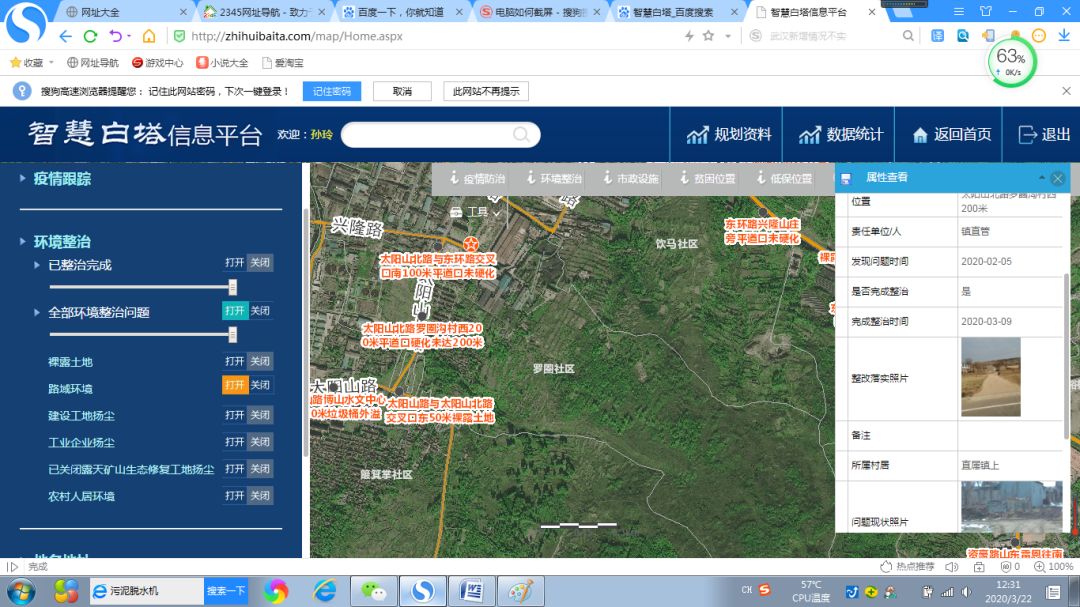This screenshot has width=1080, height=607.
Task: Turn off the 路域环境 layer
Action: click(259, 387)
